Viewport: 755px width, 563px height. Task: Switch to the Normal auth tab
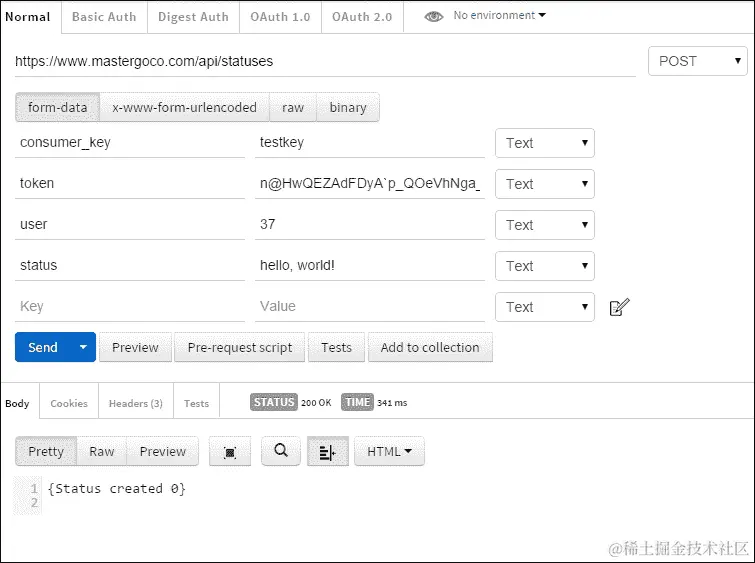click(28, 17)
